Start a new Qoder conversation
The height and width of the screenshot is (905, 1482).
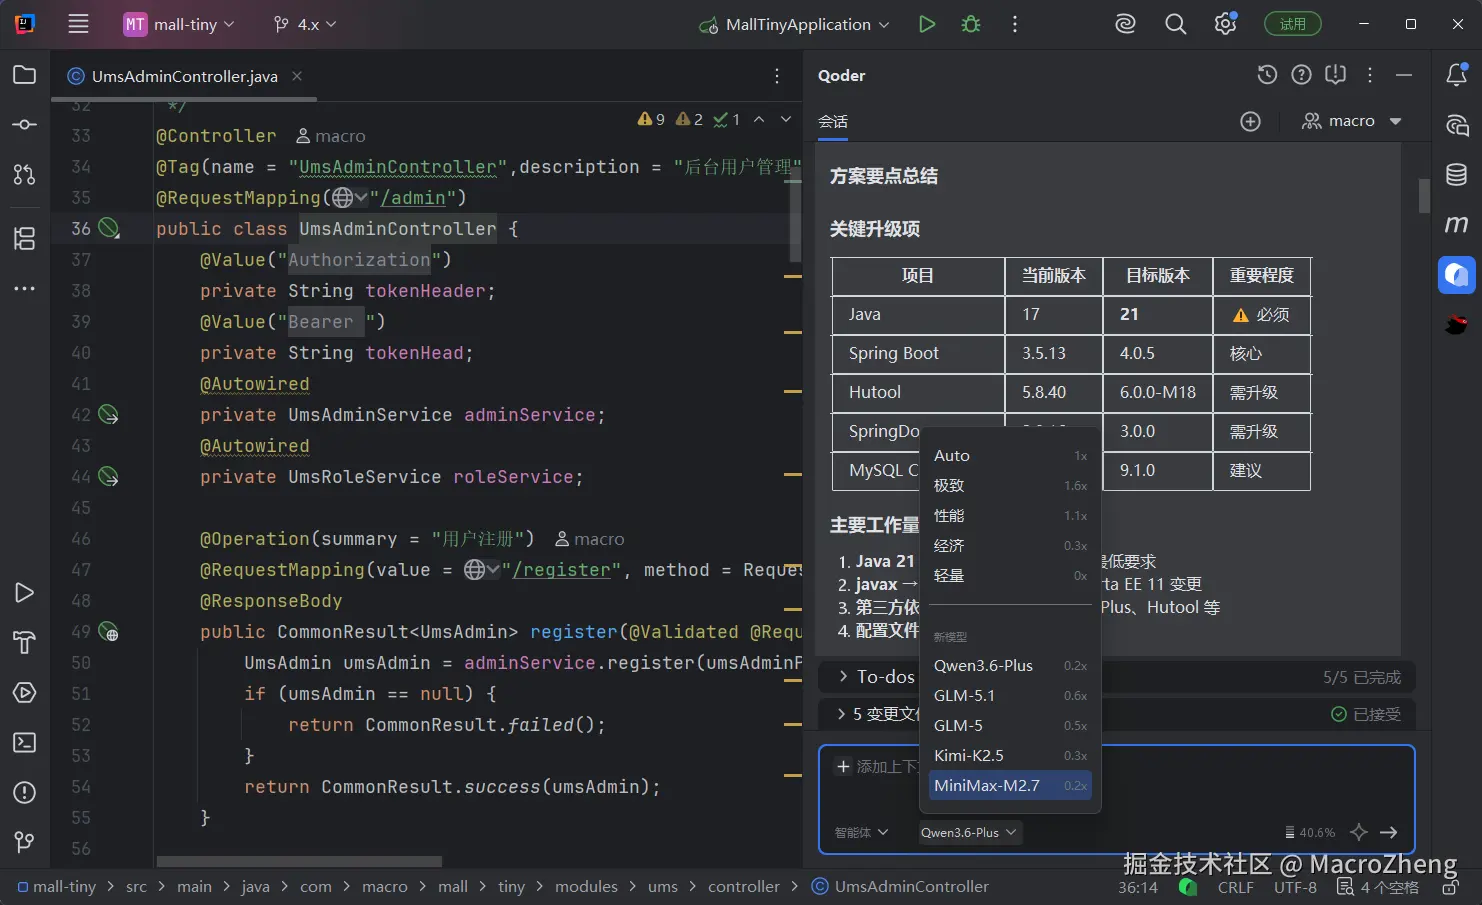[1250, 121]
